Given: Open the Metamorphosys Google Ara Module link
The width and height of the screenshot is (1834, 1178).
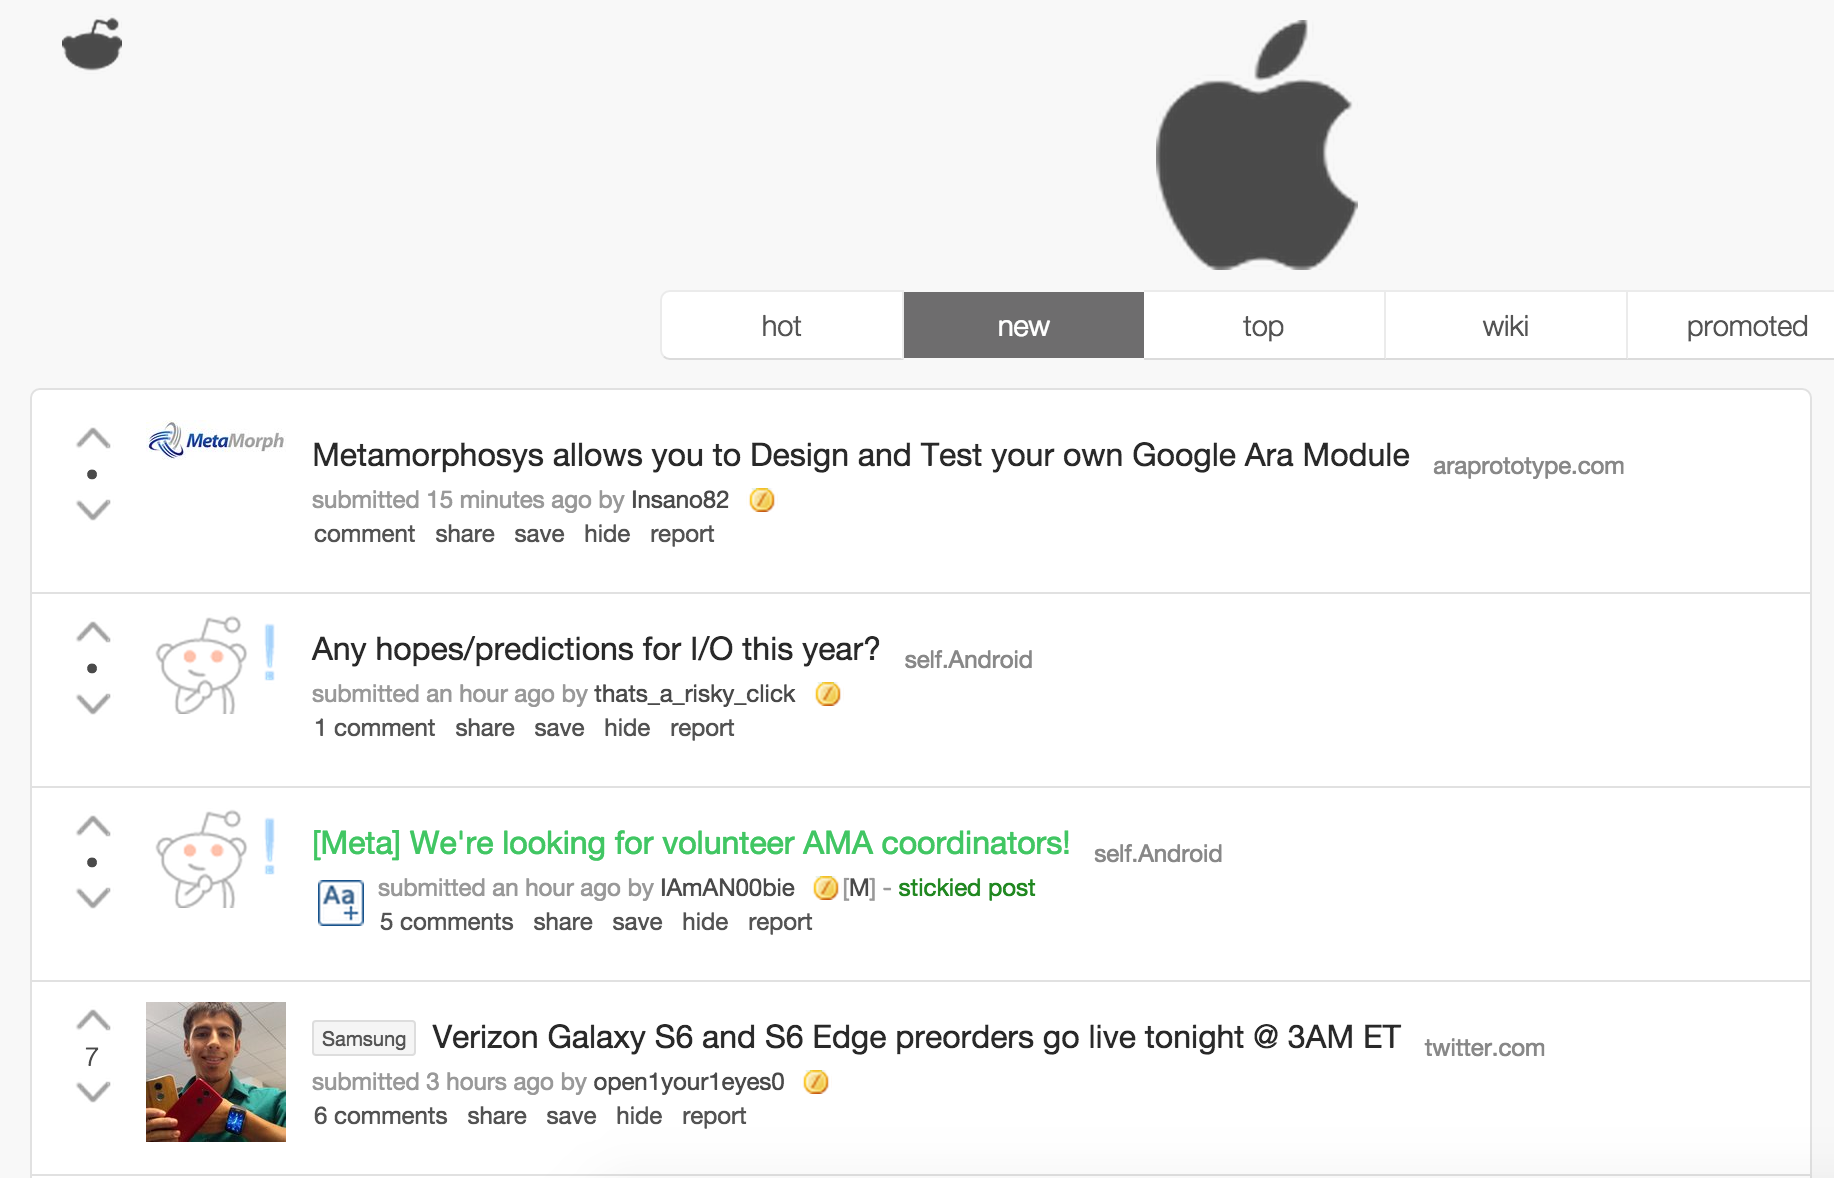Looking at the screenshot, I should pos(860,455).
